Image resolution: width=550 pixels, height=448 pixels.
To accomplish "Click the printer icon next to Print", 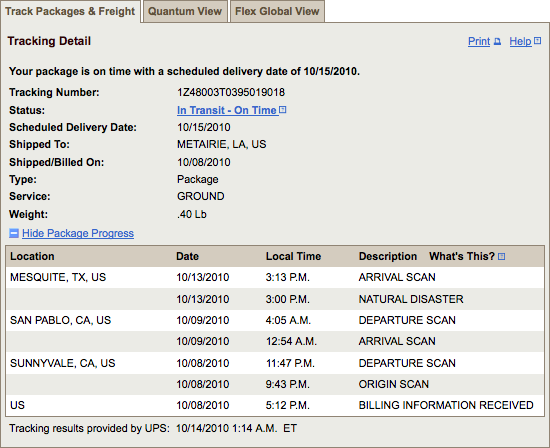I will click(497, 42).
